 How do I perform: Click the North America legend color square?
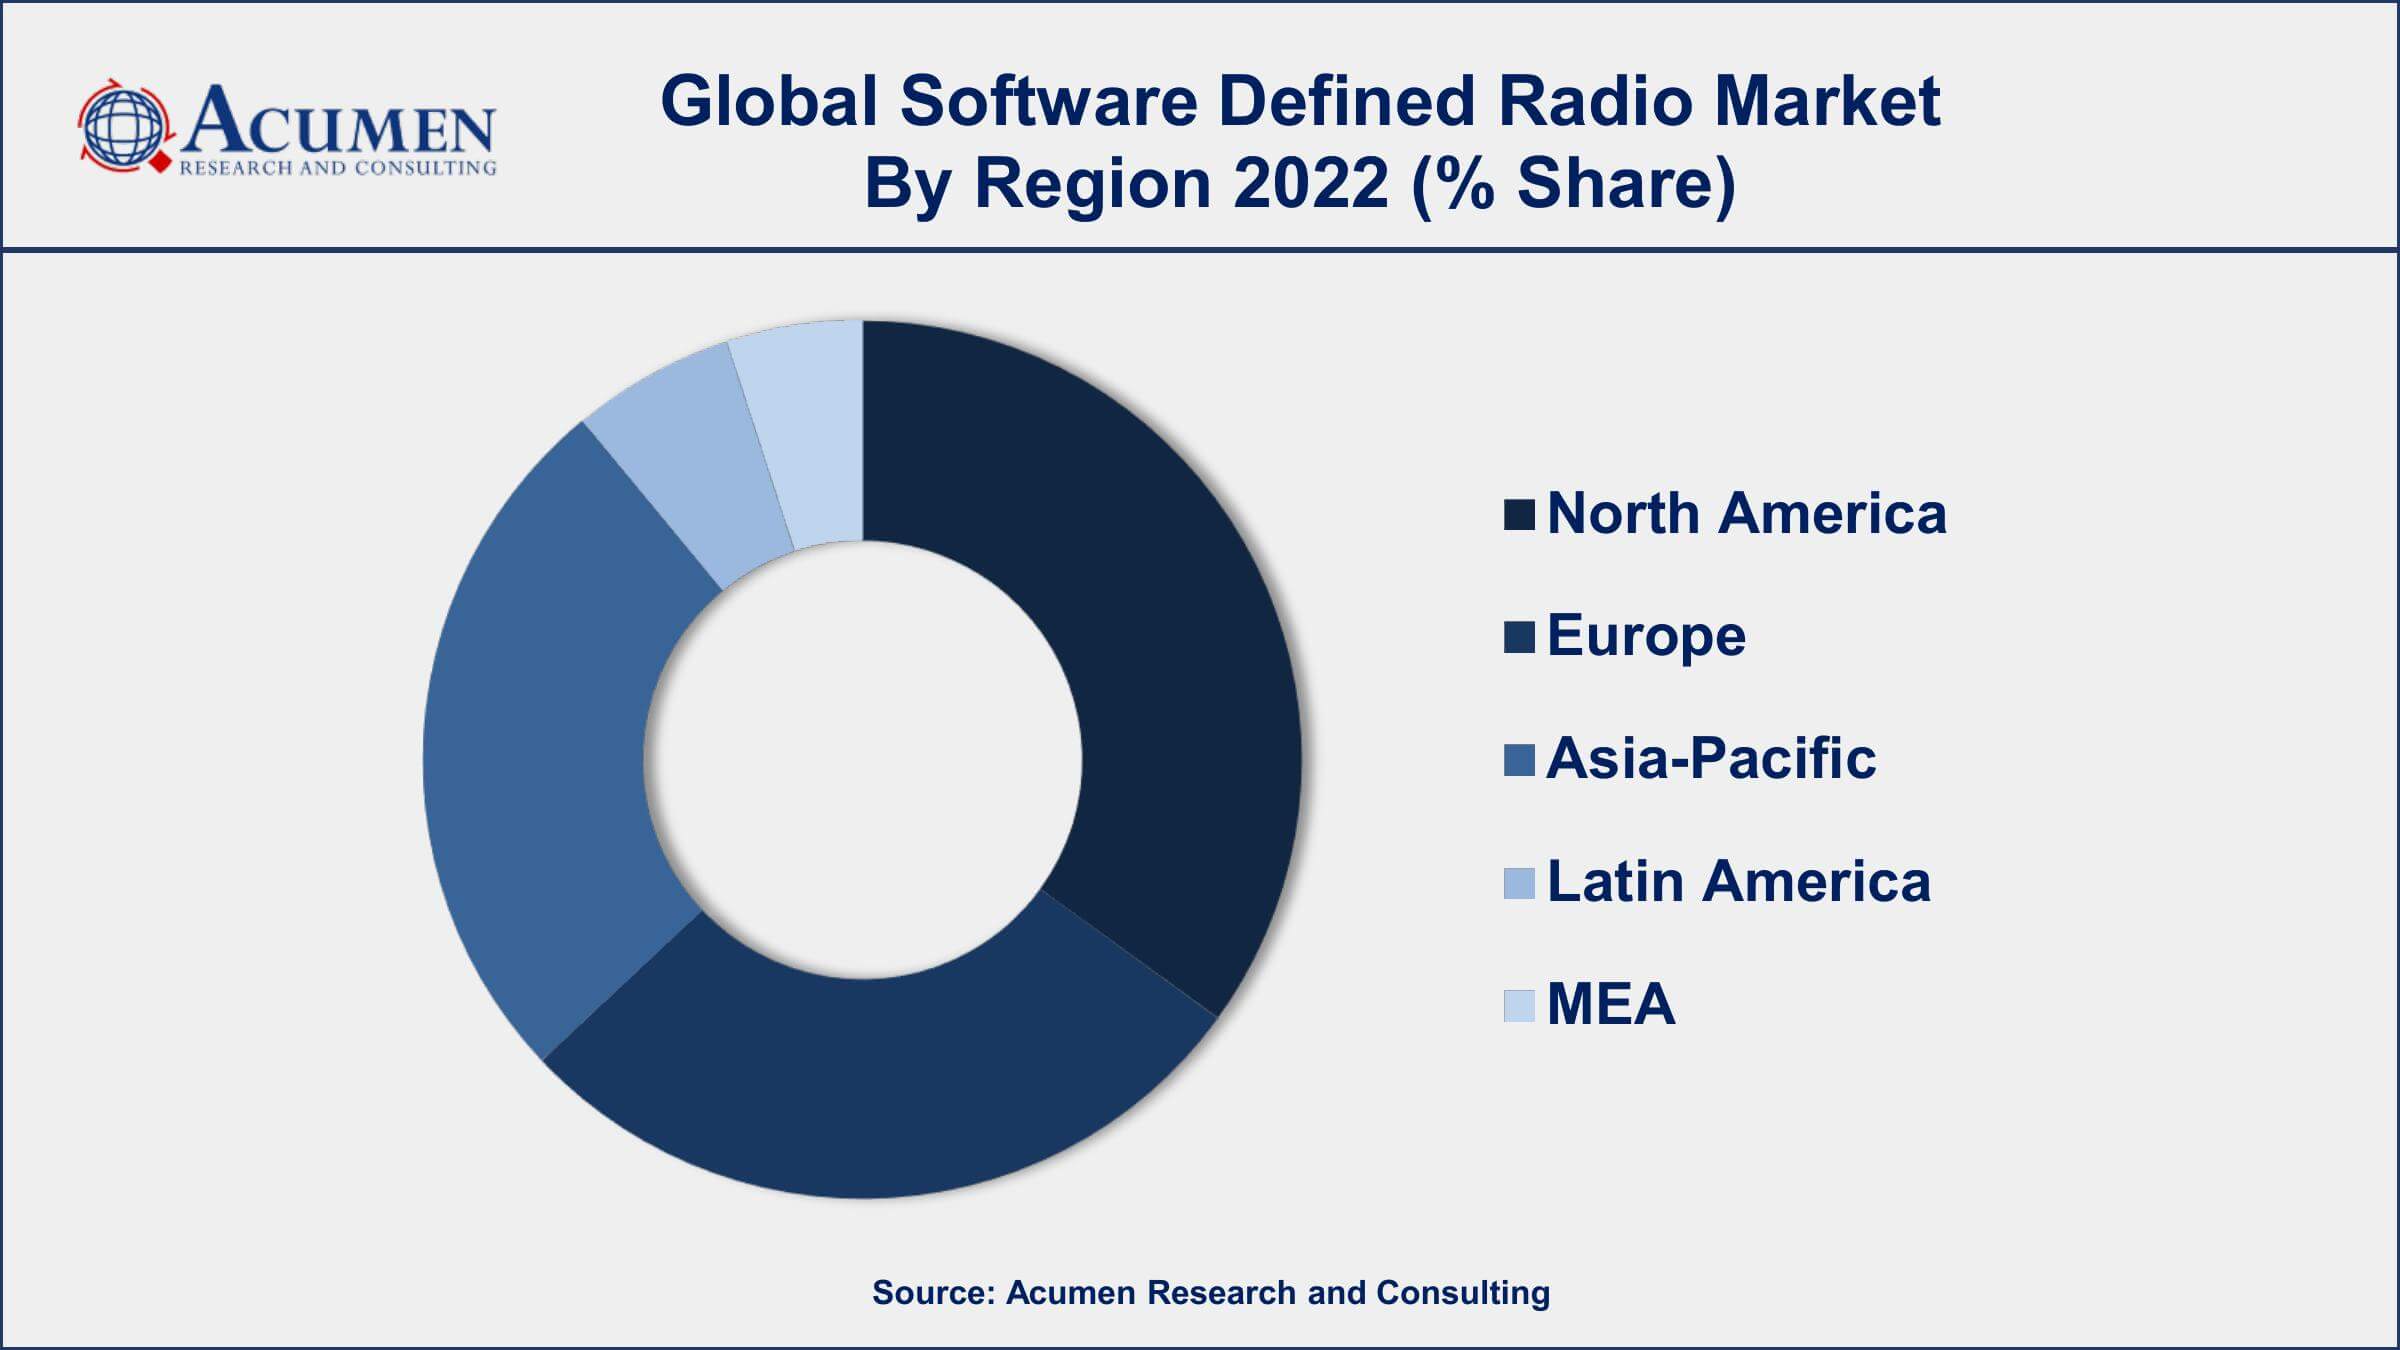coord(1518,514)
